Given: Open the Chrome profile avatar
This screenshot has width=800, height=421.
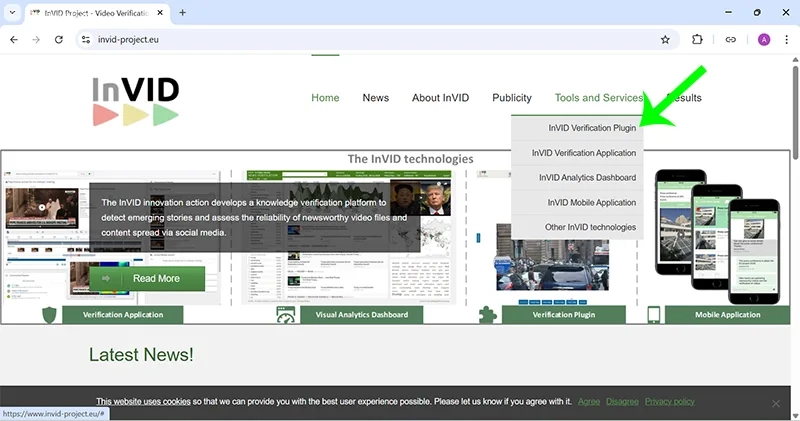Looking at the screenshot, I should (x=764, y=40).
